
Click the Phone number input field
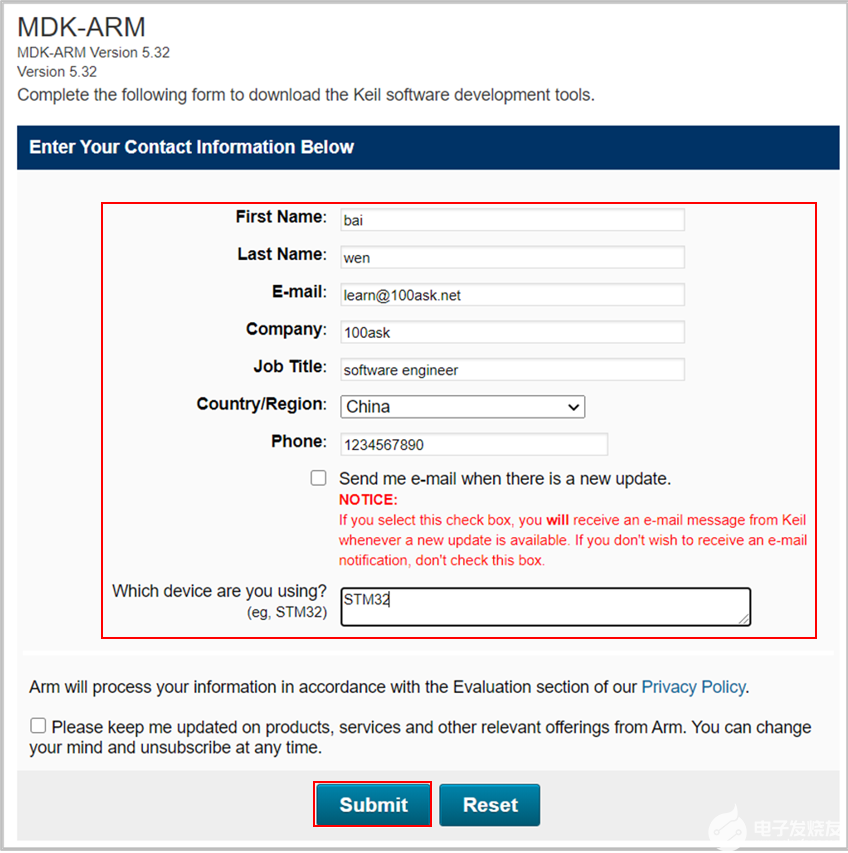coord(474,445)
